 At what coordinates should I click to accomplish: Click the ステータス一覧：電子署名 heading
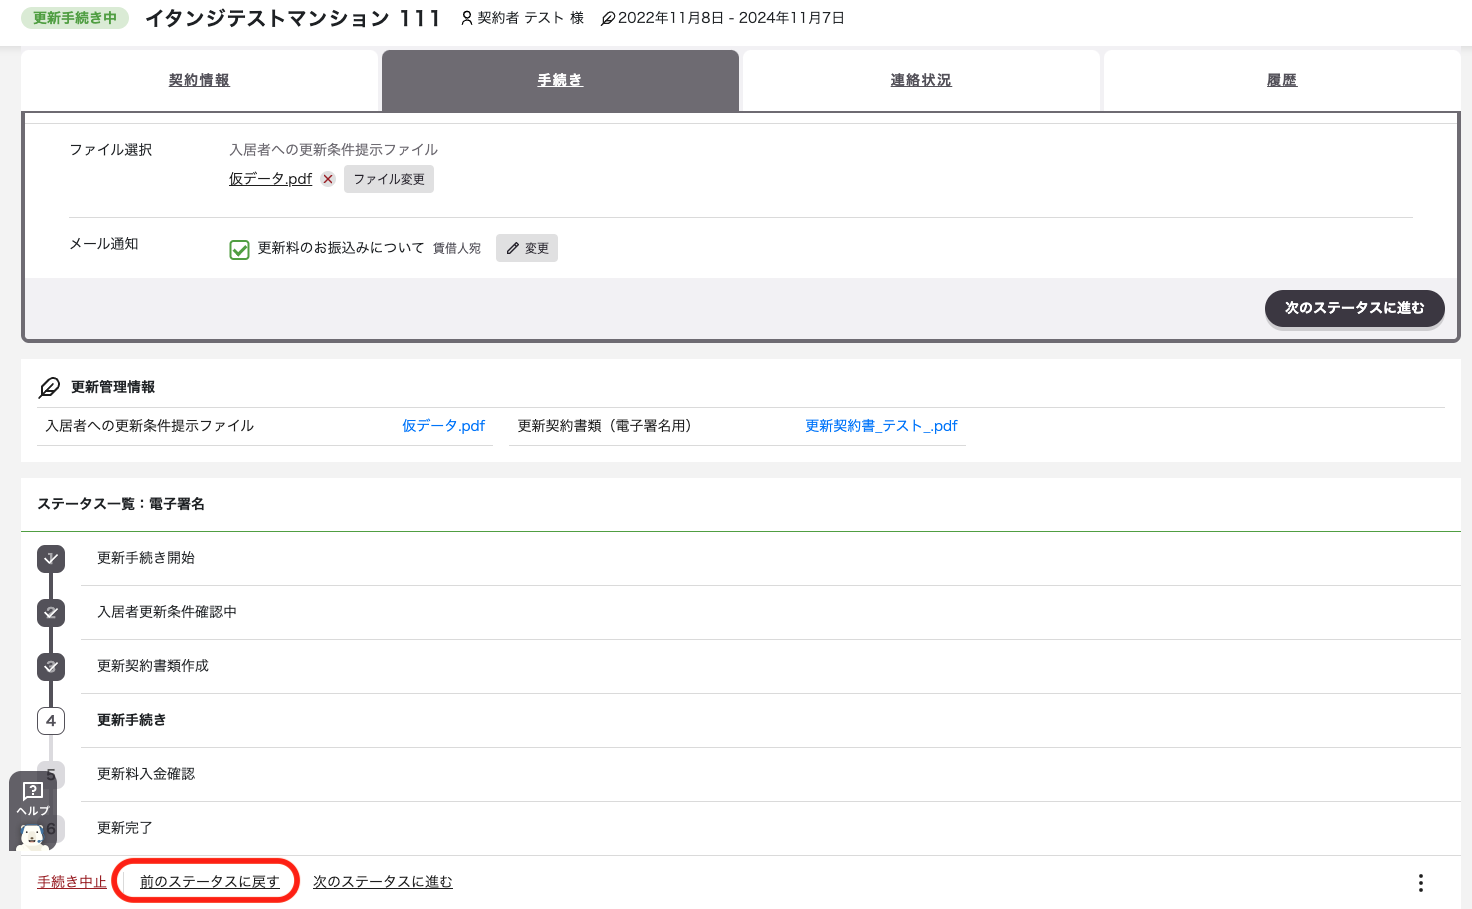[121, 504]
